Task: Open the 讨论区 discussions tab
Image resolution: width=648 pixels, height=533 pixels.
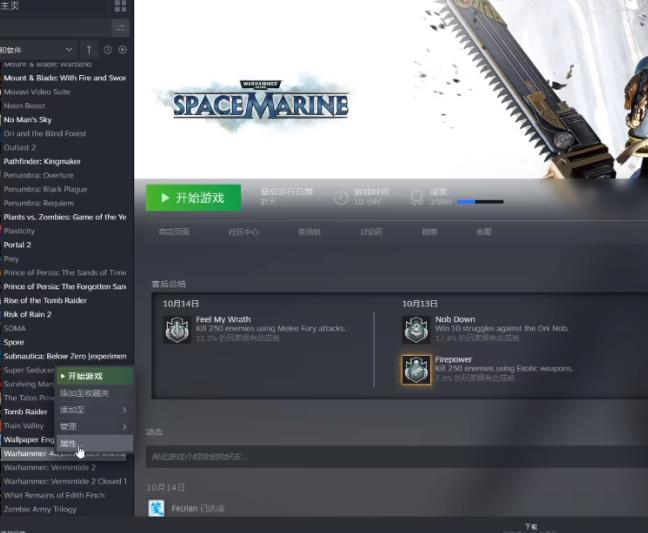Action: click(371, 232)
